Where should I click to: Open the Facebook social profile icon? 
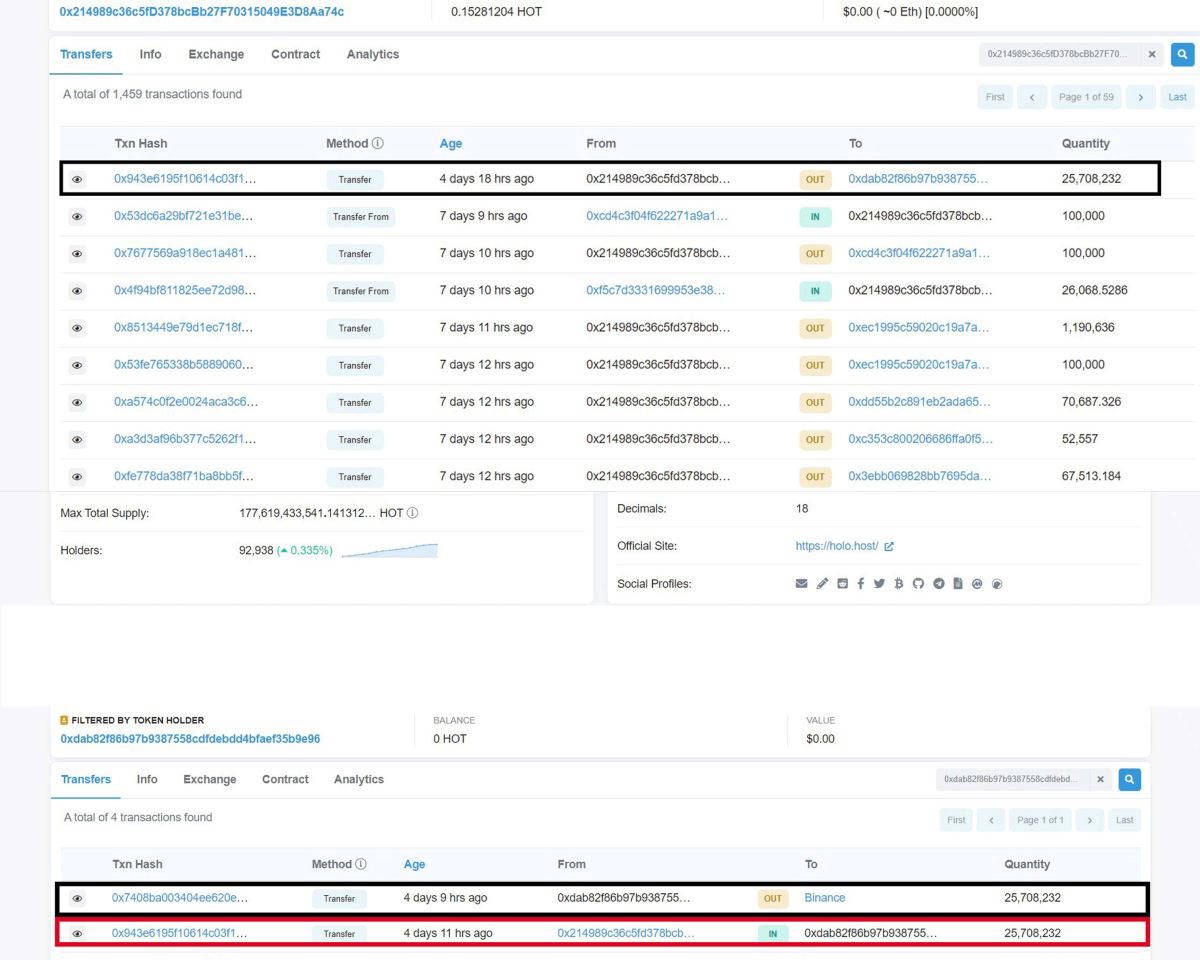[x=860, y=584]
